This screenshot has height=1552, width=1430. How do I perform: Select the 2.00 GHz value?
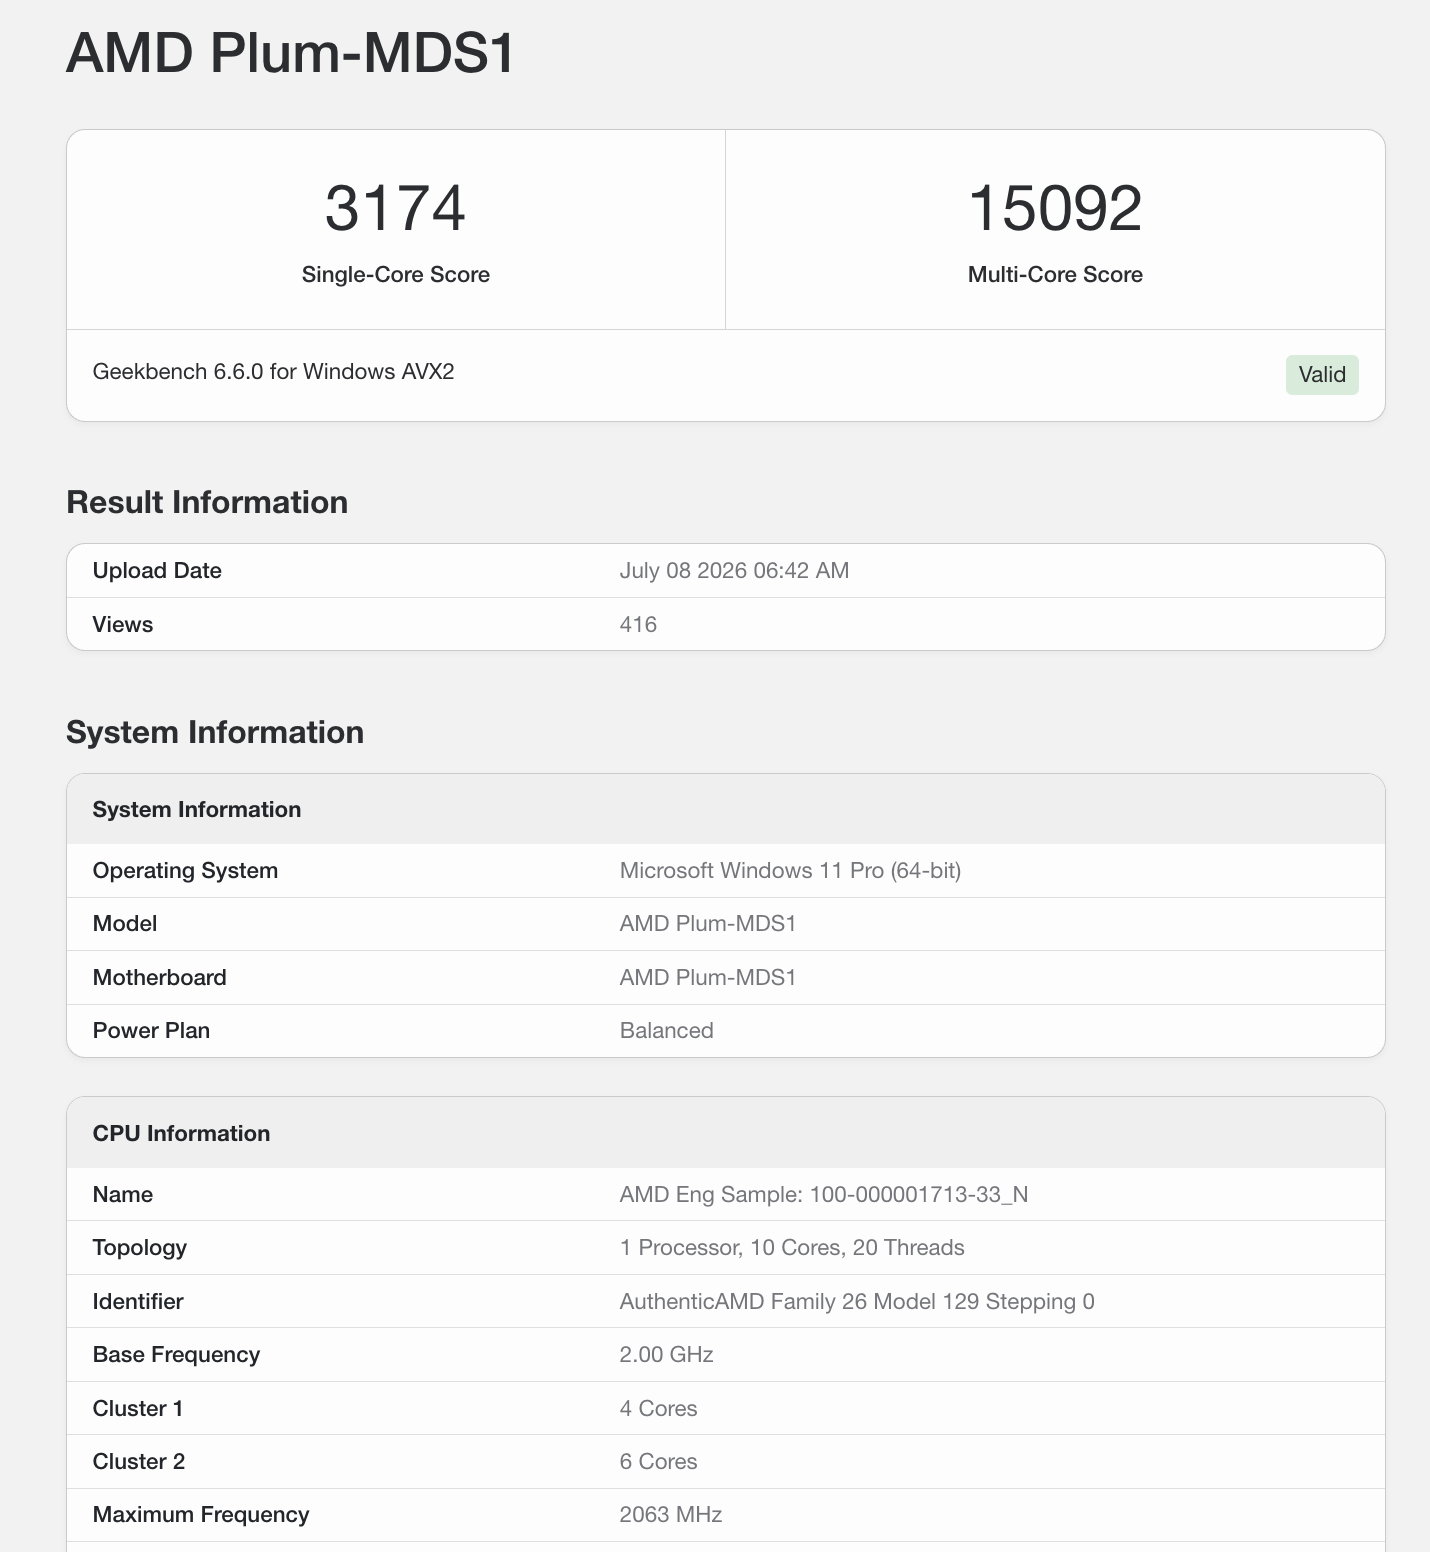tap(666, 1355)
